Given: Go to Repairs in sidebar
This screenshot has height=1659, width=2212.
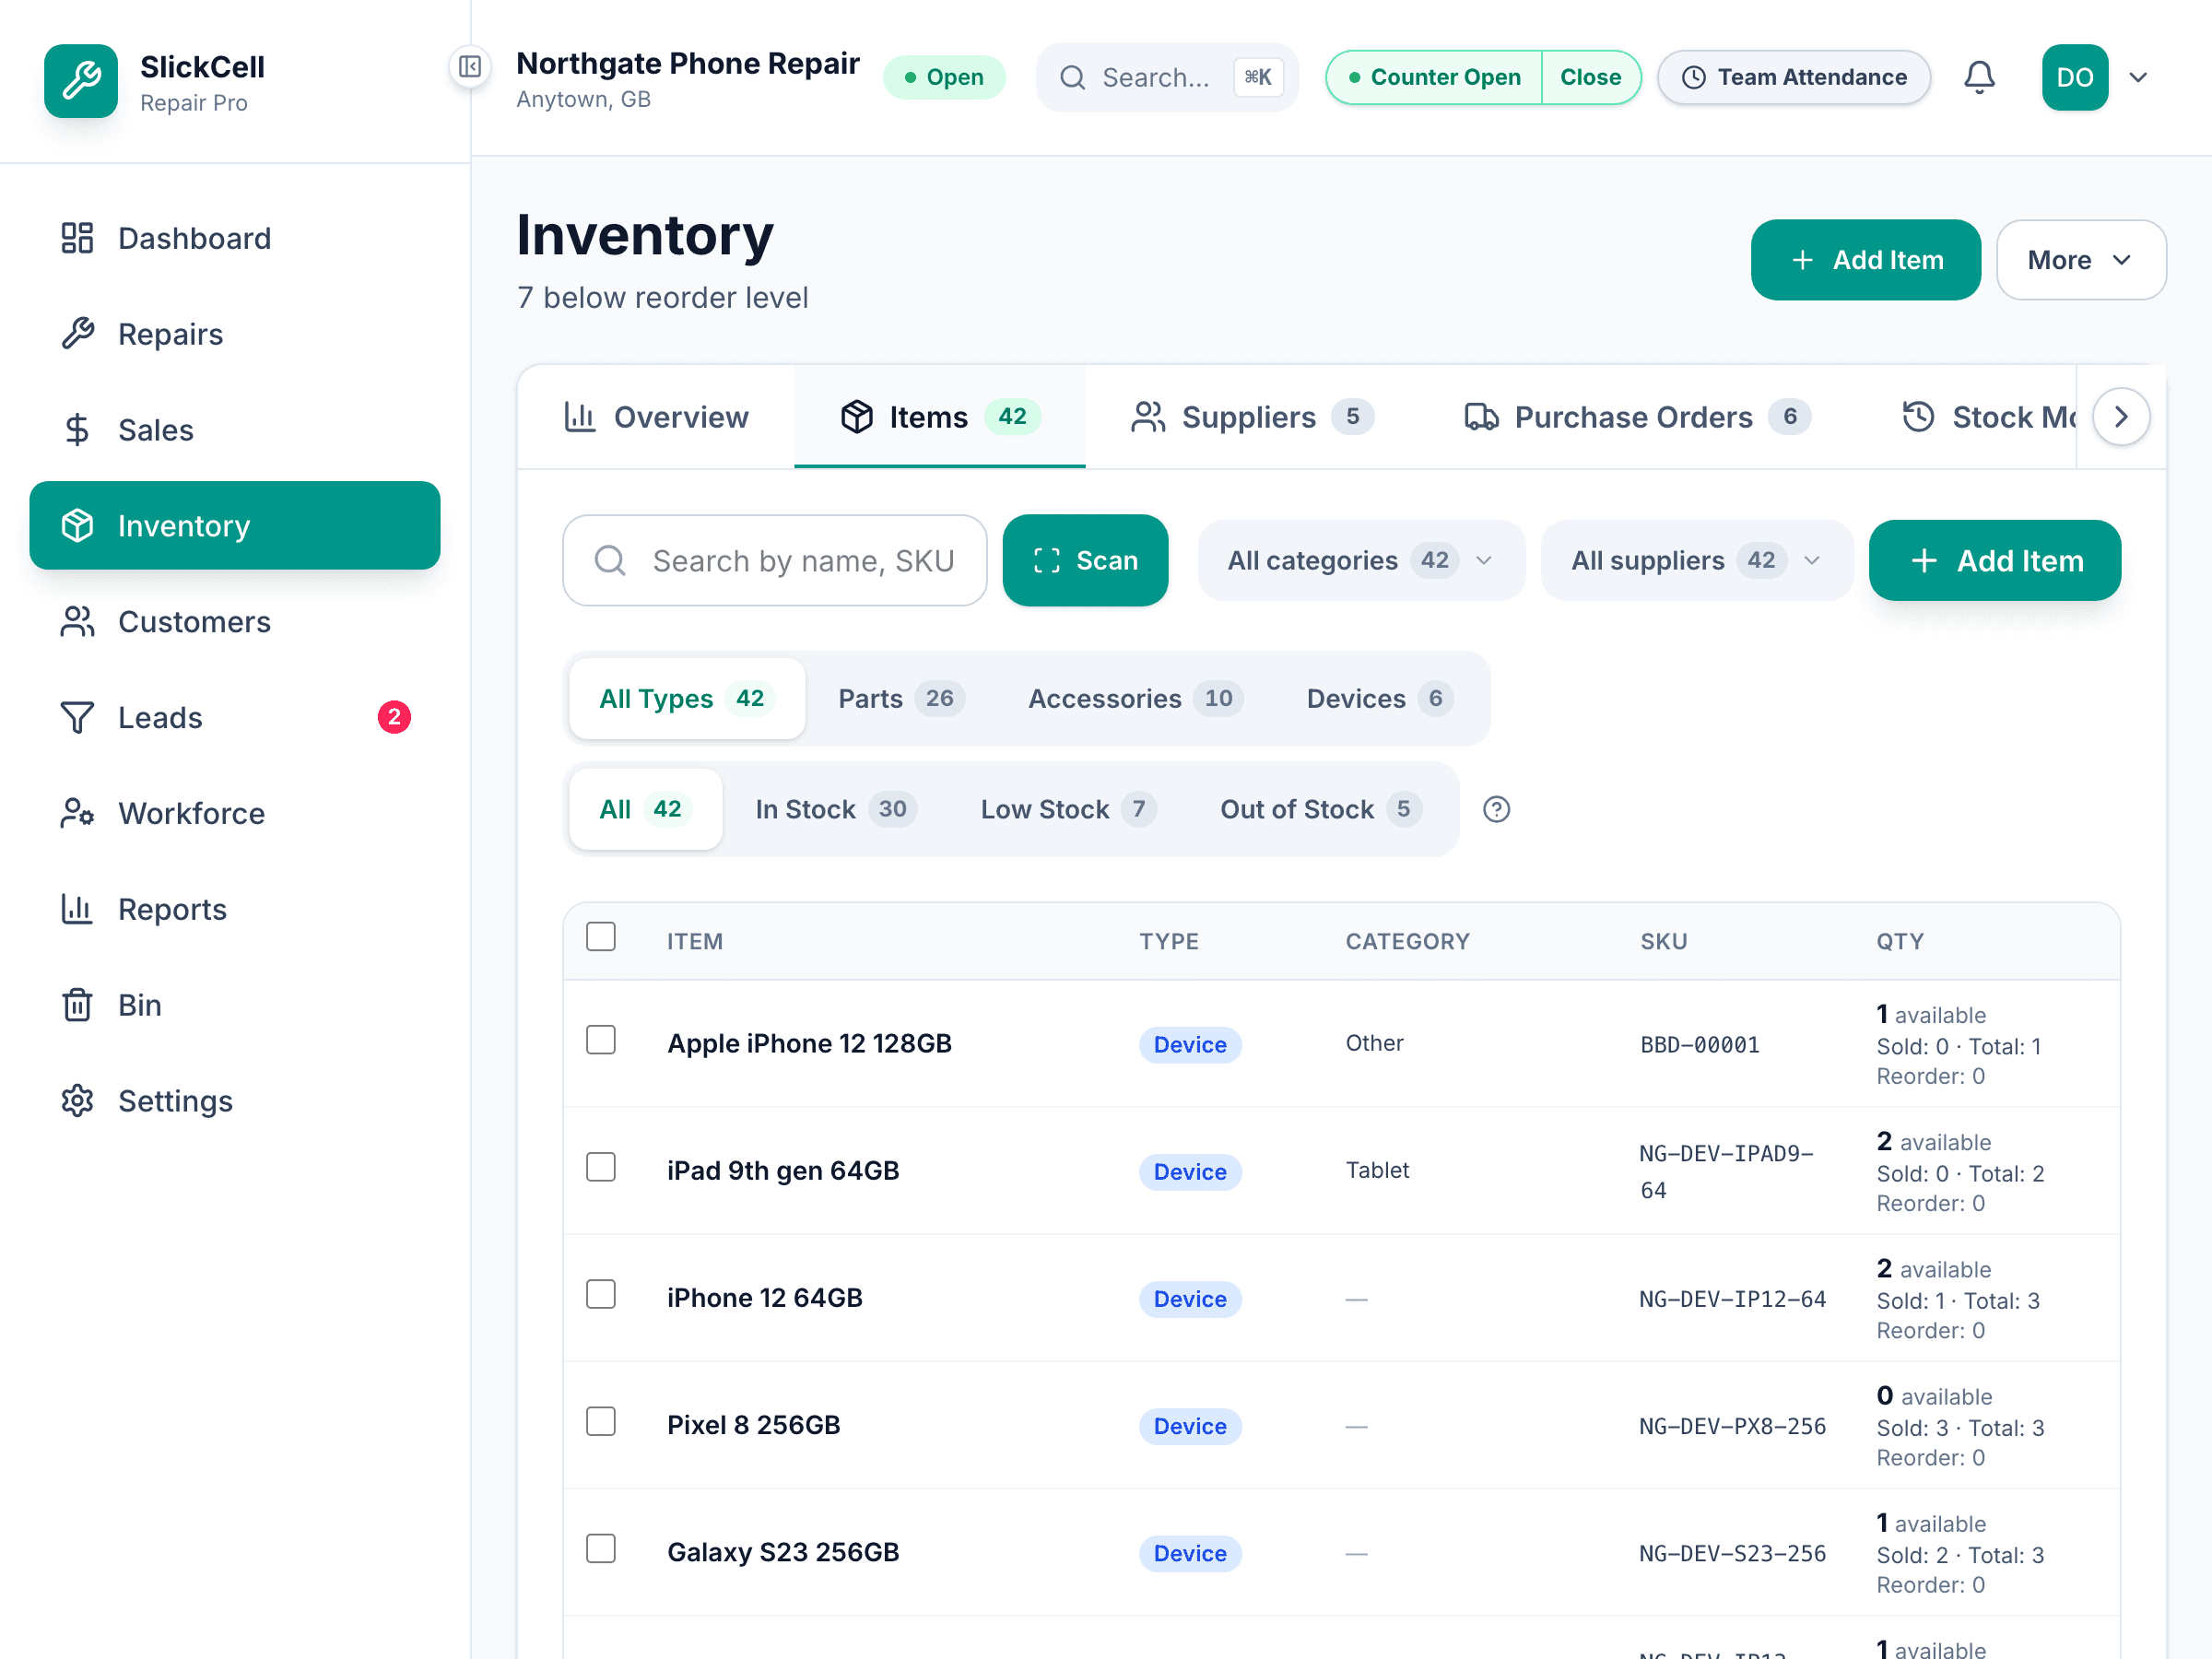Looking at the screenshot, I should tap(235, 334).
